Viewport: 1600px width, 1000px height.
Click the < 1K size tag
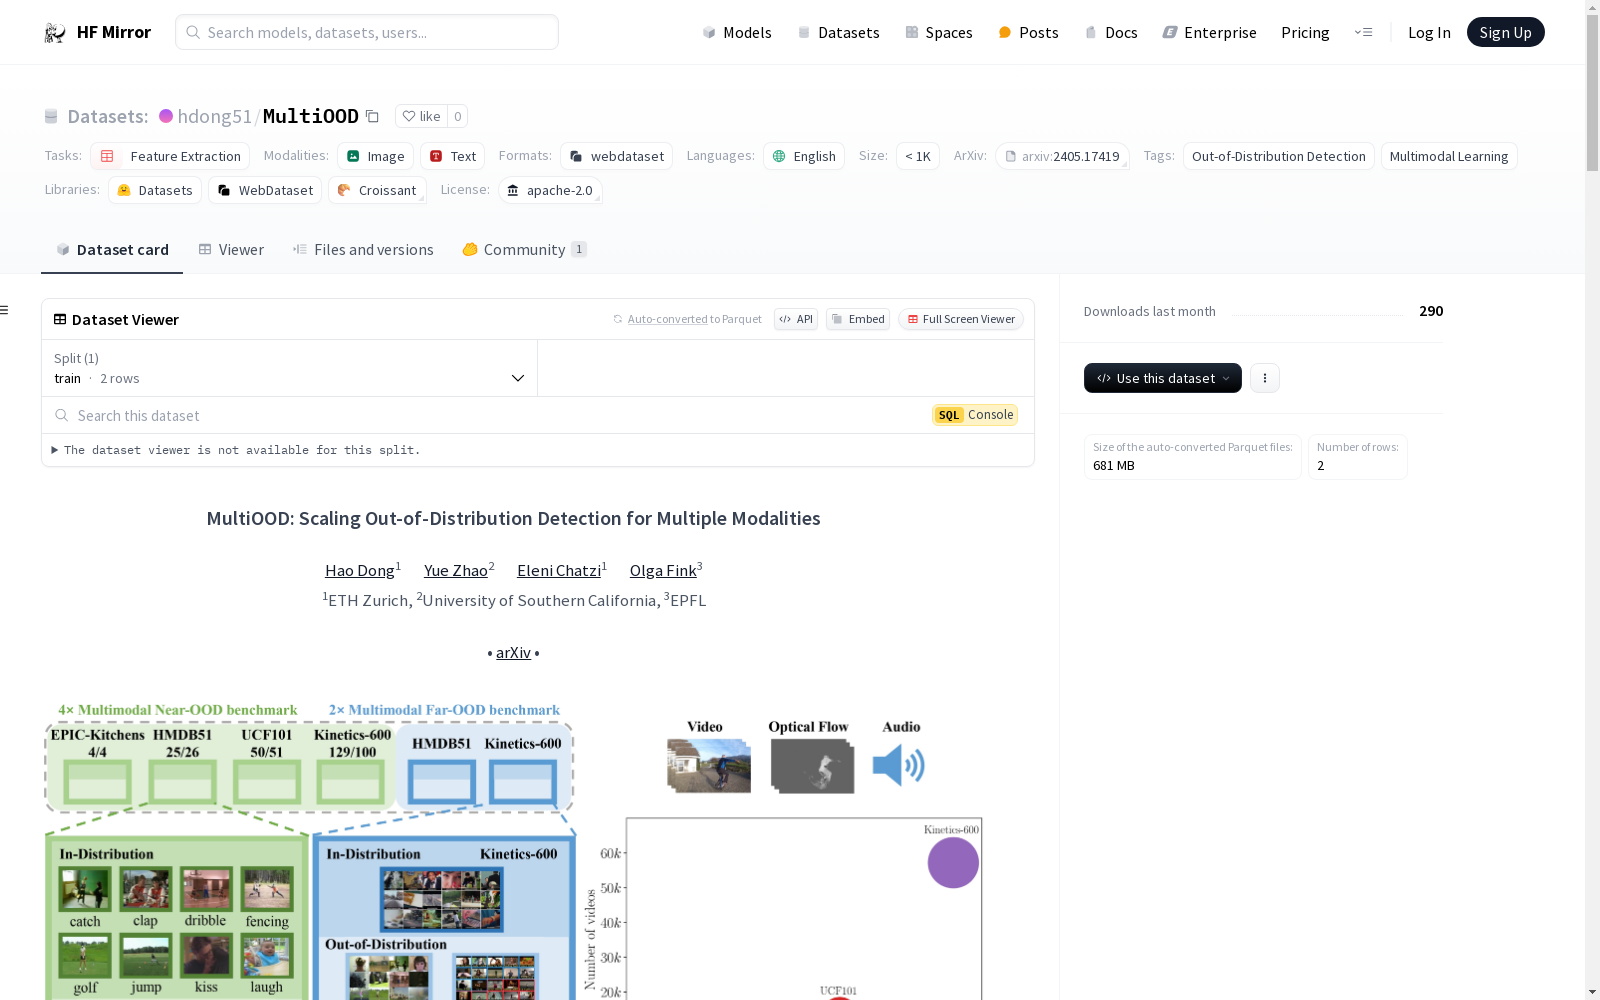click(918, 156)
